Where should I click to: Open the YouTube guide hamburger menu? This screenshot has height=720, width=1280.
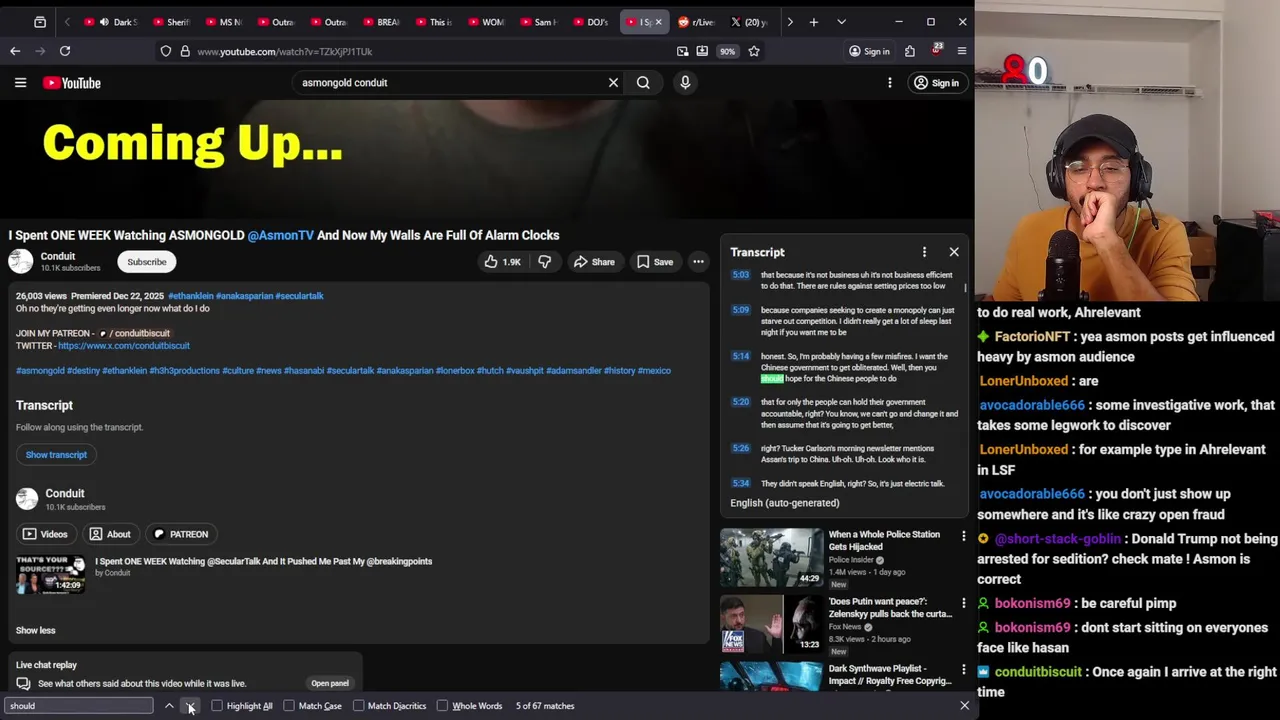(x=20, y=83)
